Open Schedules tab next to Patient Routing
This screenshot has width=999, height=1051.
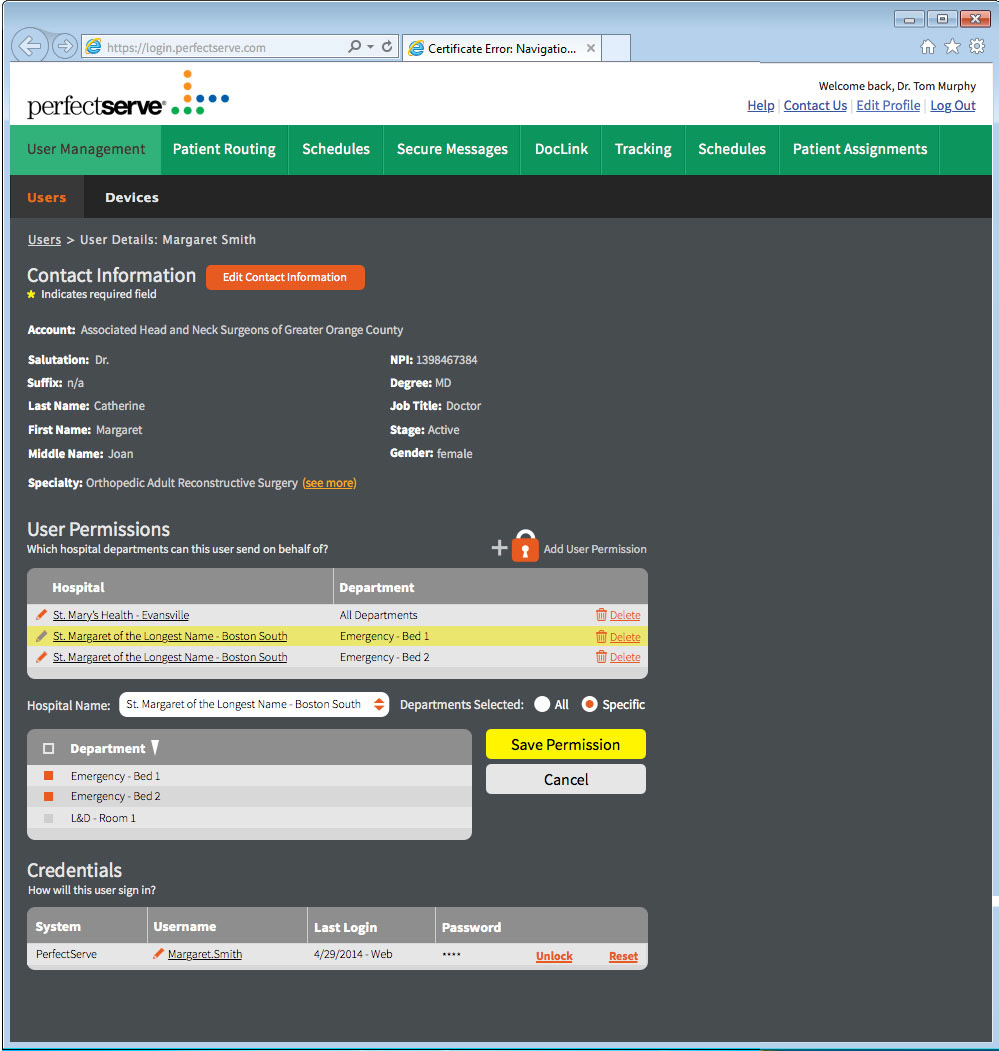click(336, 149)
